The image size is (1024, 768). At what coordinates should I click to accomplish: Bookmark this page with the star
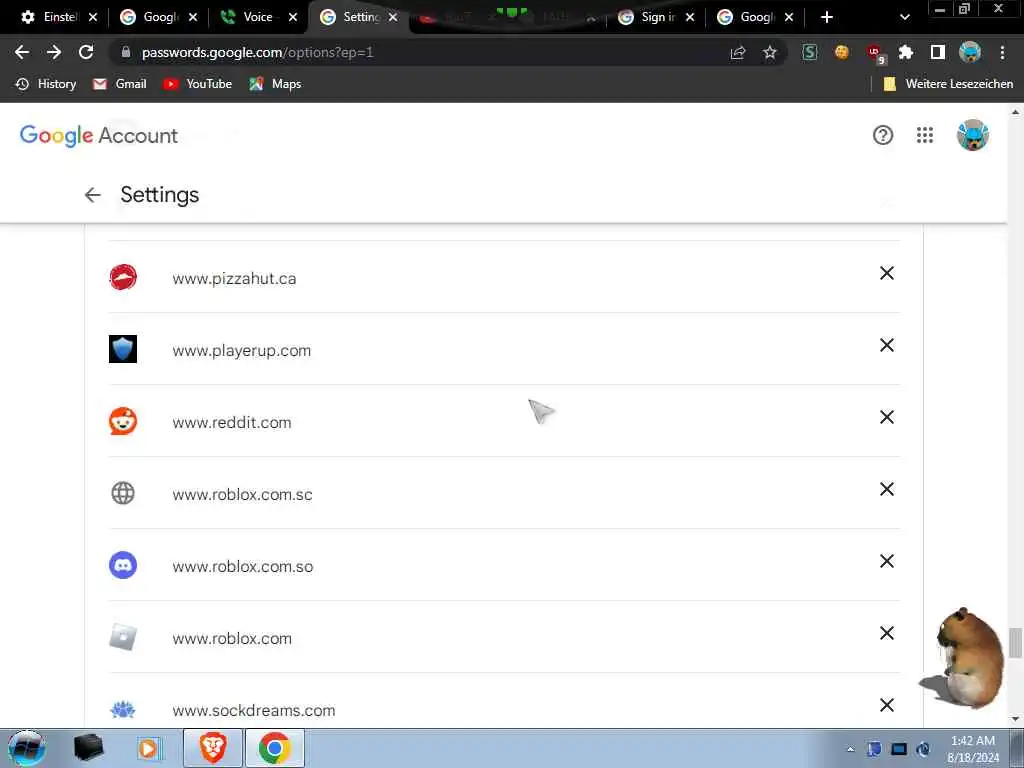click(770, 52)
